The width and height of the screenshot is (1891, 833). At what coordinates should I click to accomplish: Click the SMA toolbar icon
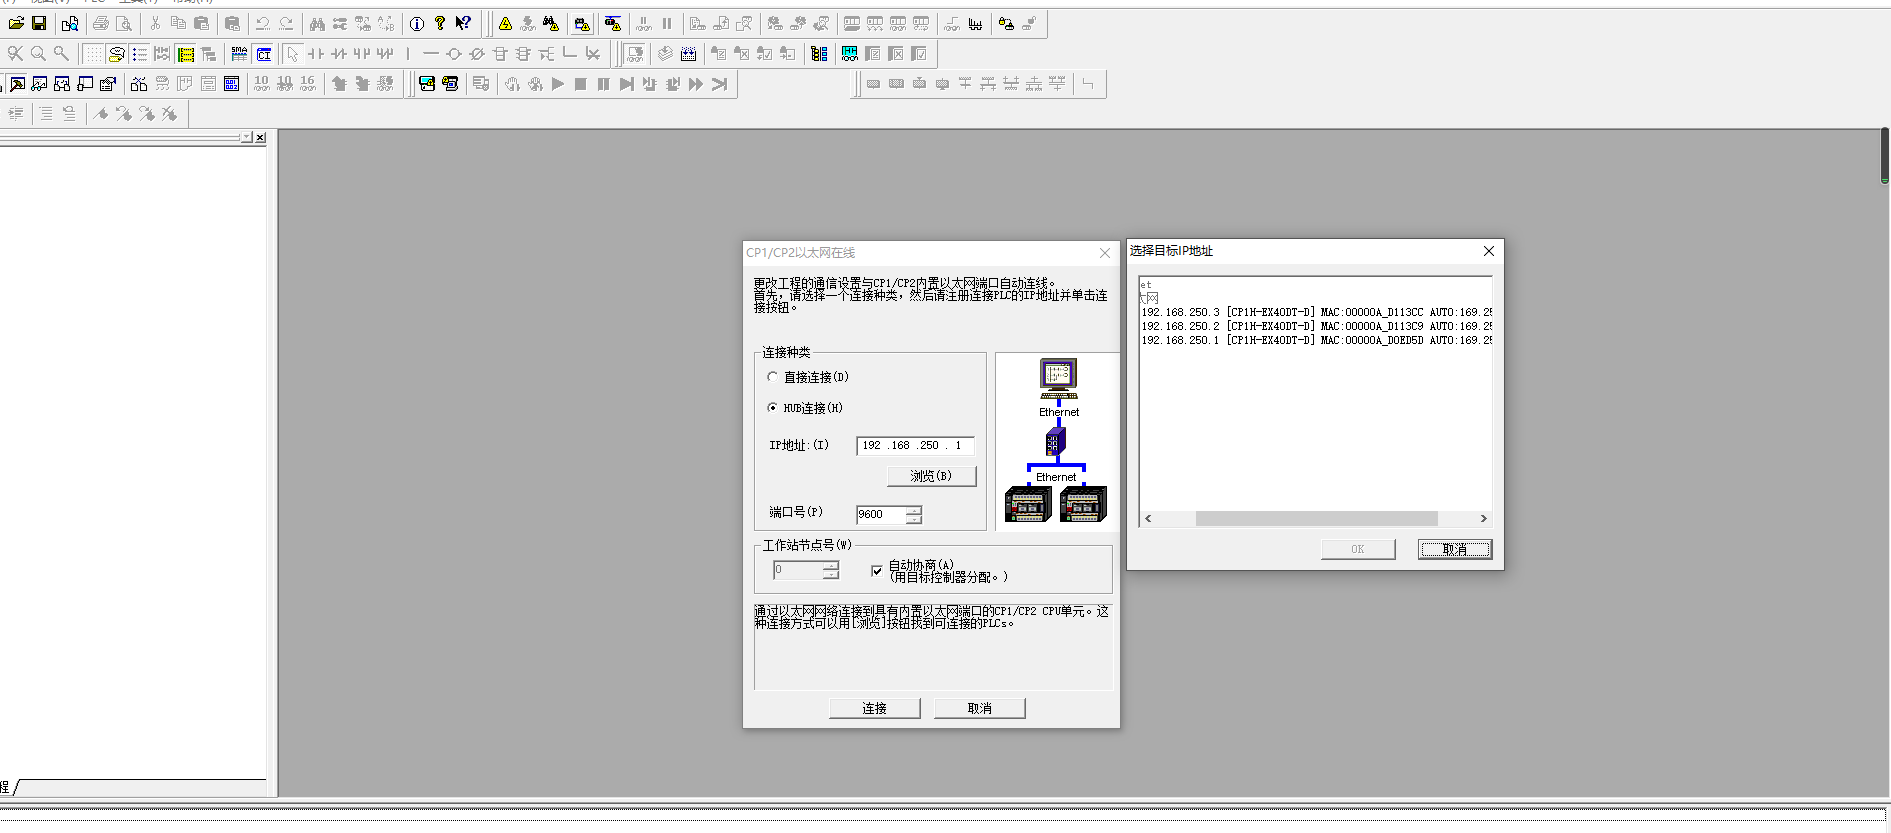point(239,54)
